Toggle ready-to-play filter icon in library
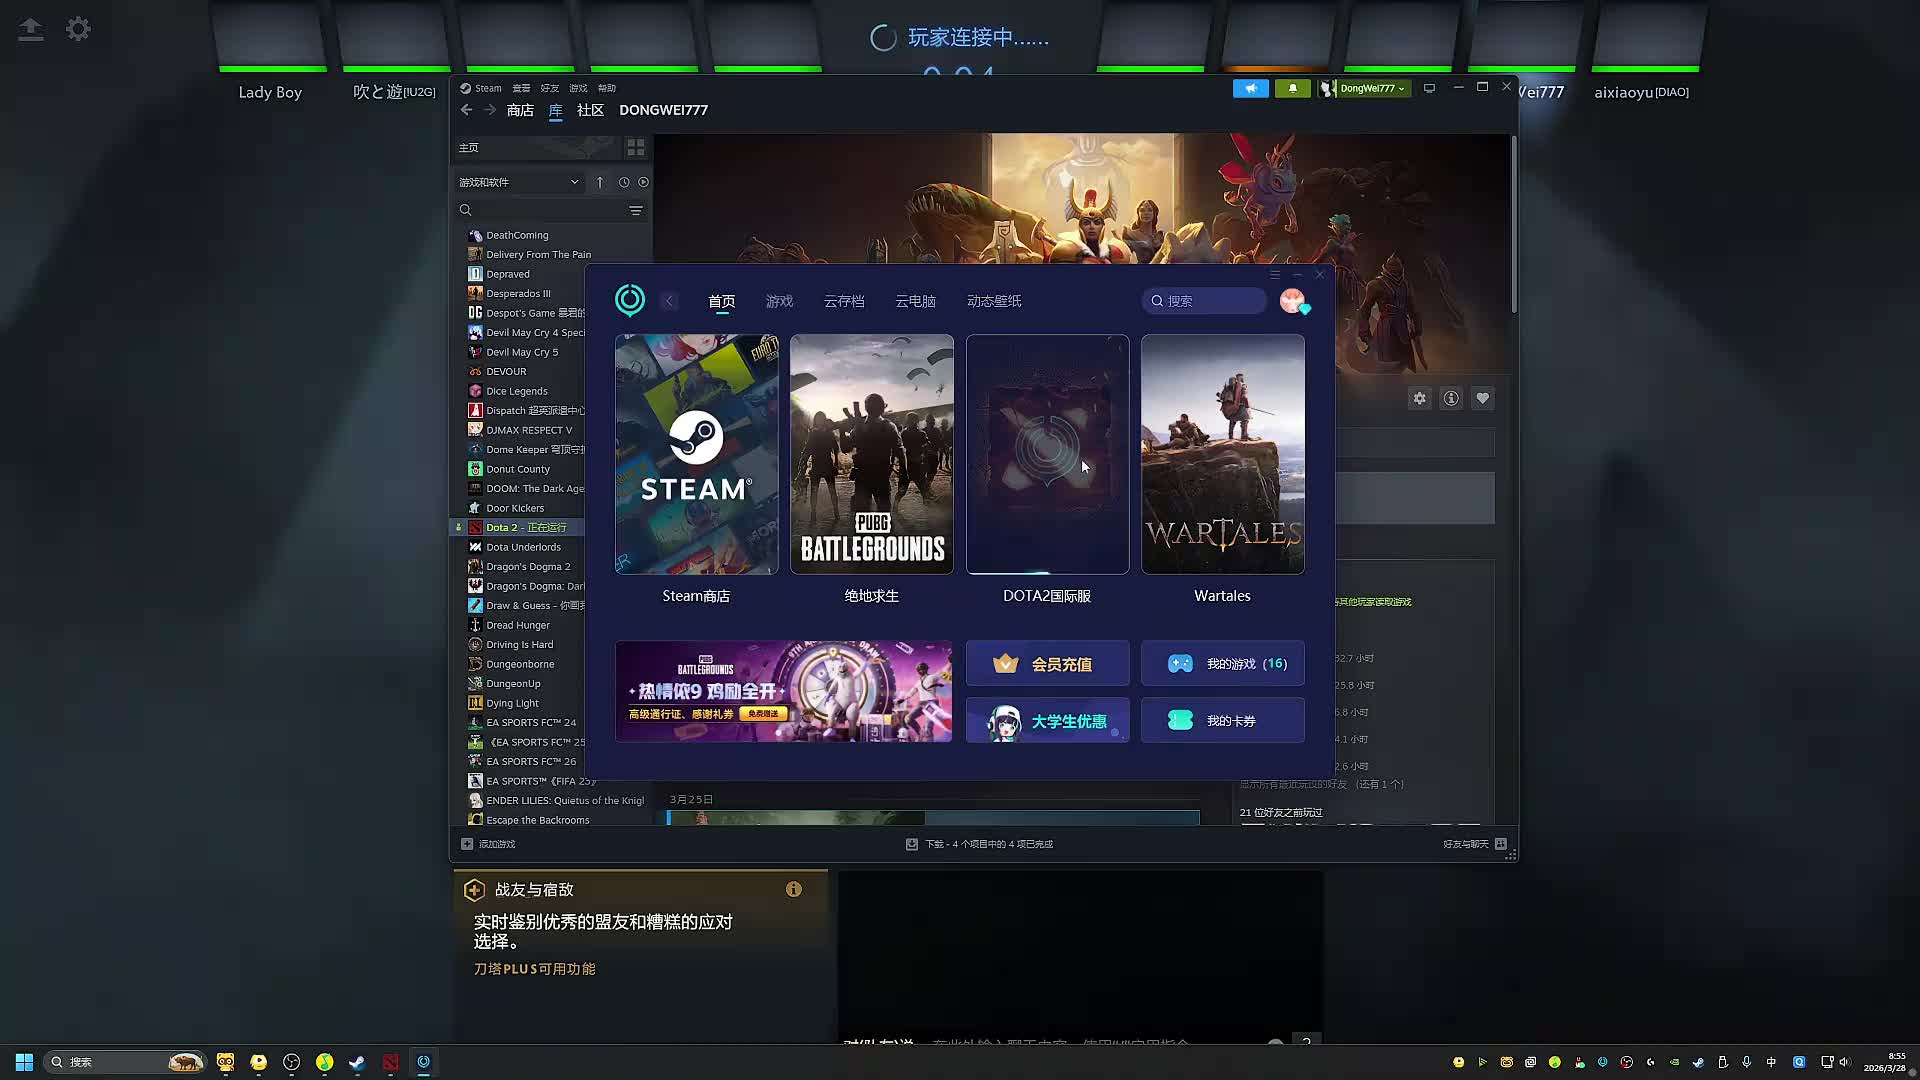The width and height of the screenshot is (1920, 1080). pos(643,182)
